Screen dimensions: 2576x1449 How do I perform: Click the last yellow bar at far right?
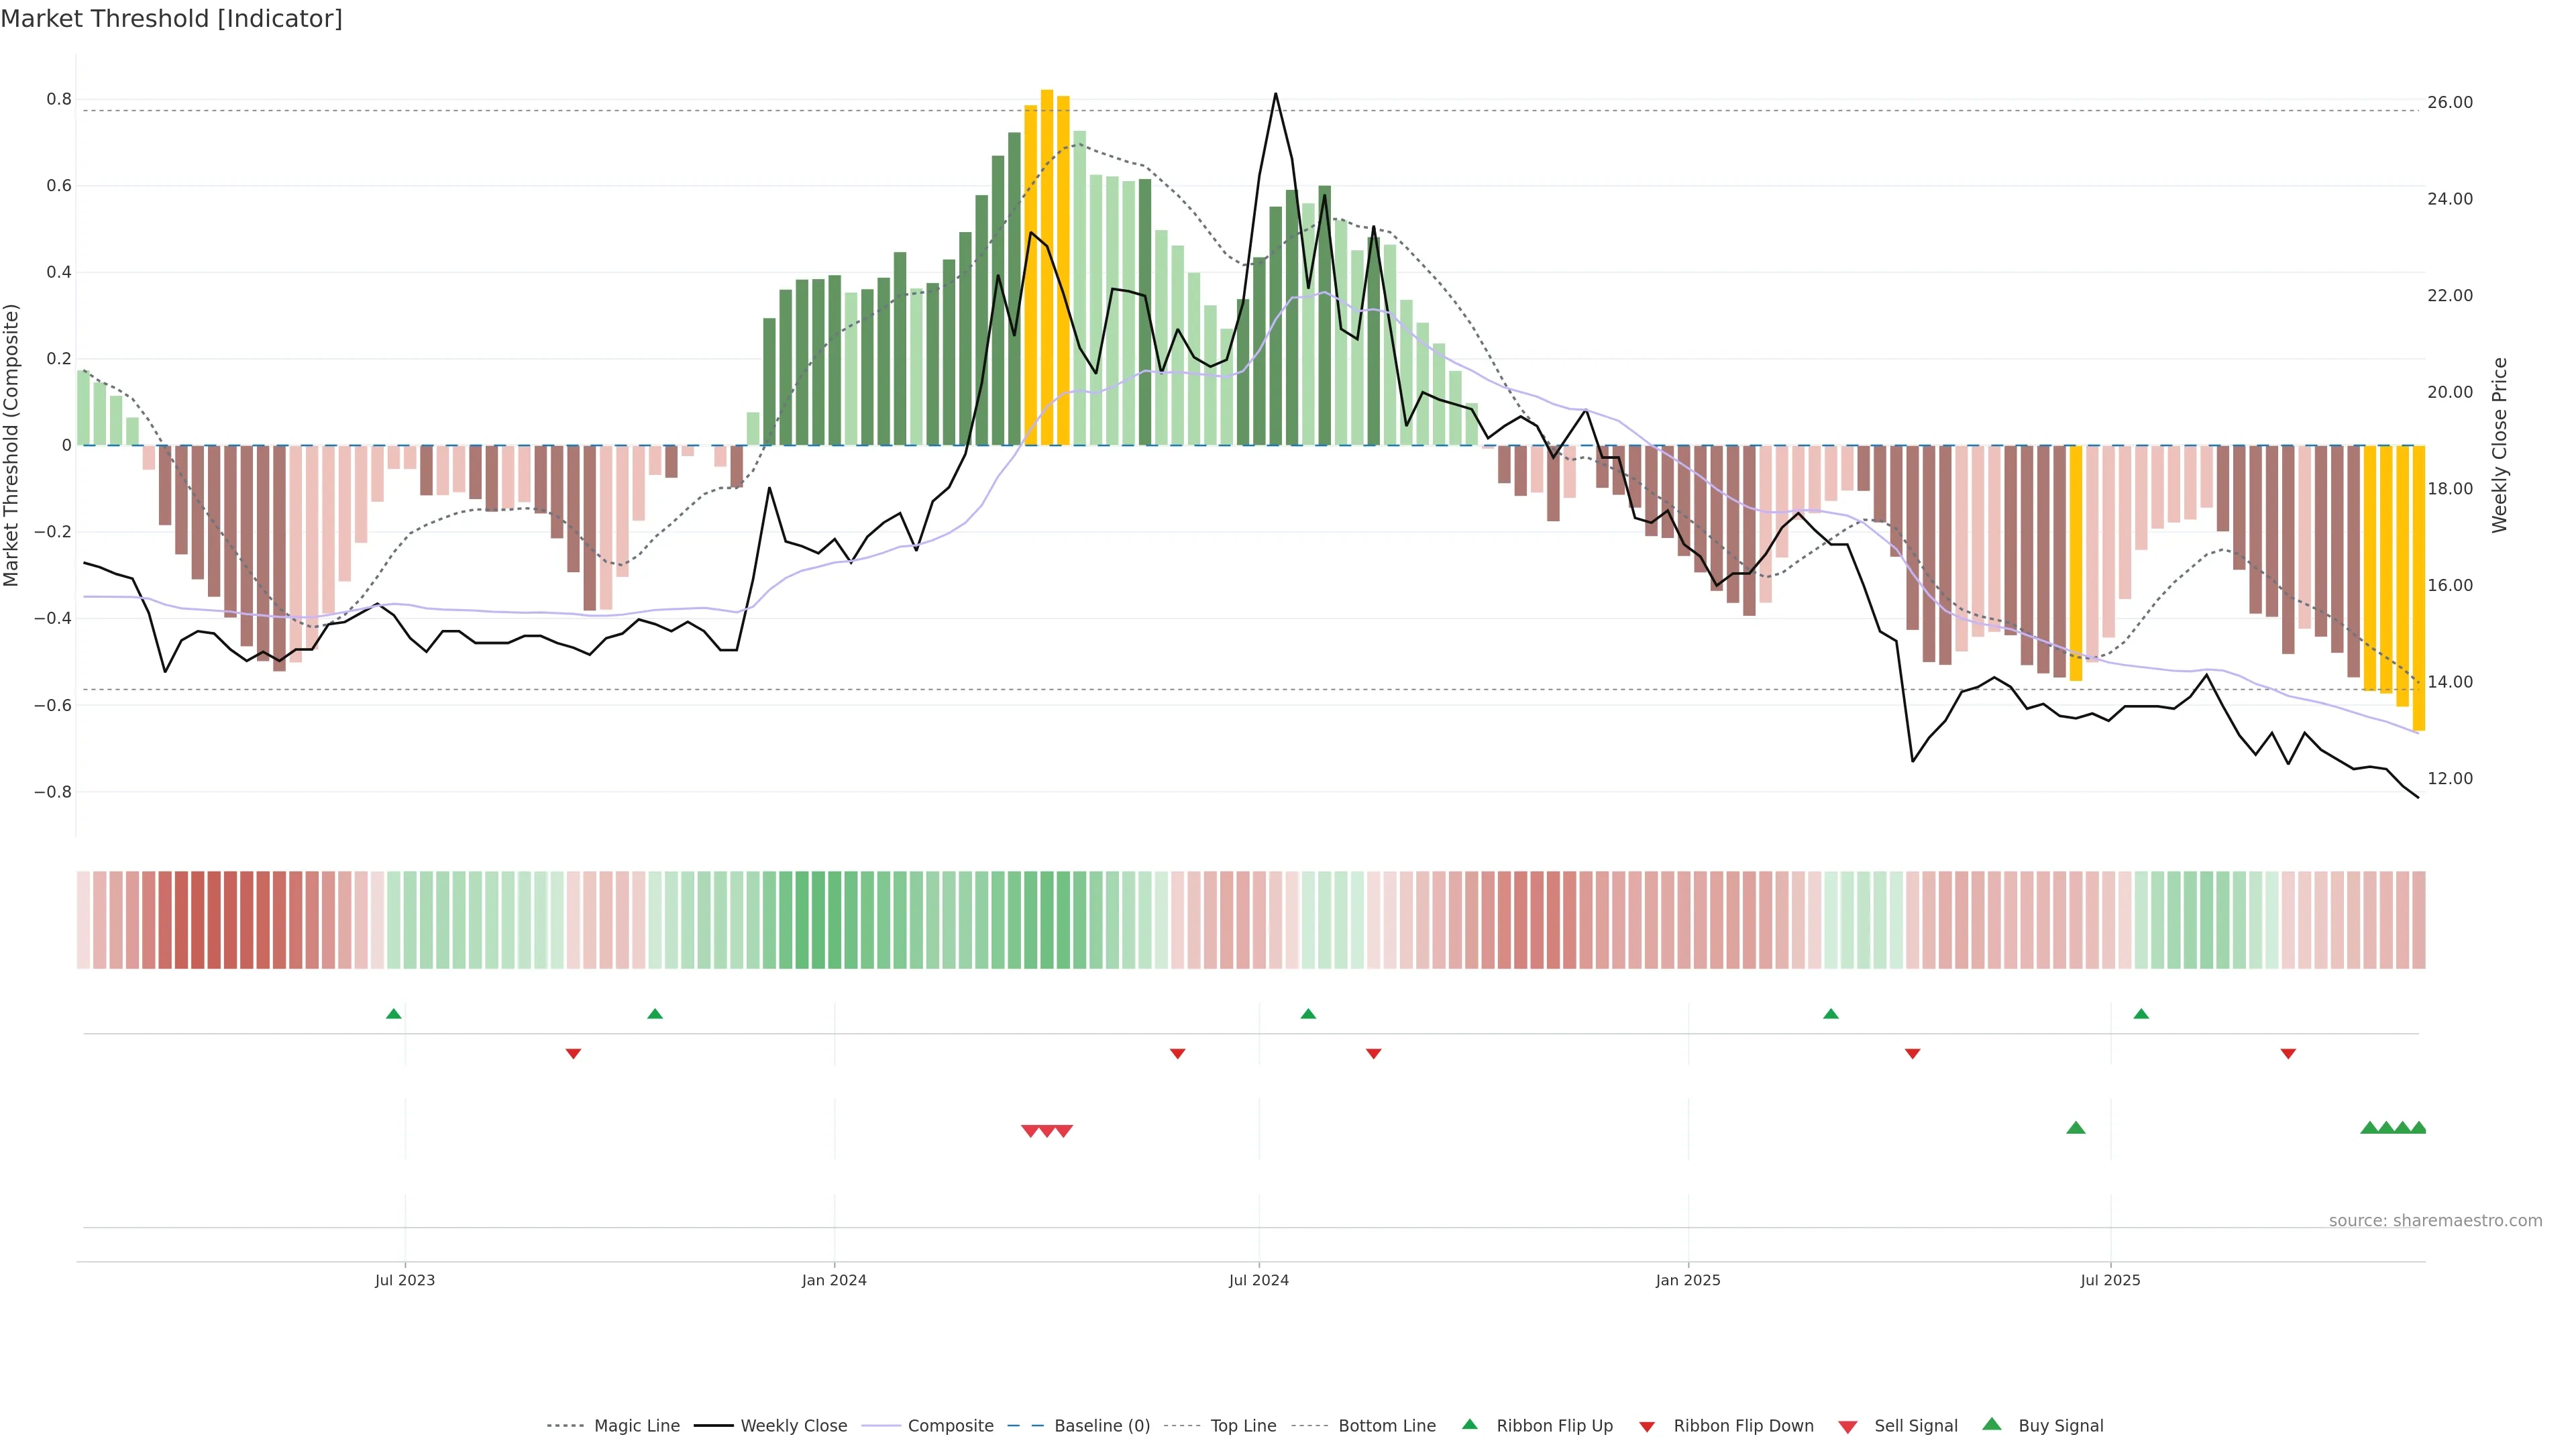point(2418,588)
